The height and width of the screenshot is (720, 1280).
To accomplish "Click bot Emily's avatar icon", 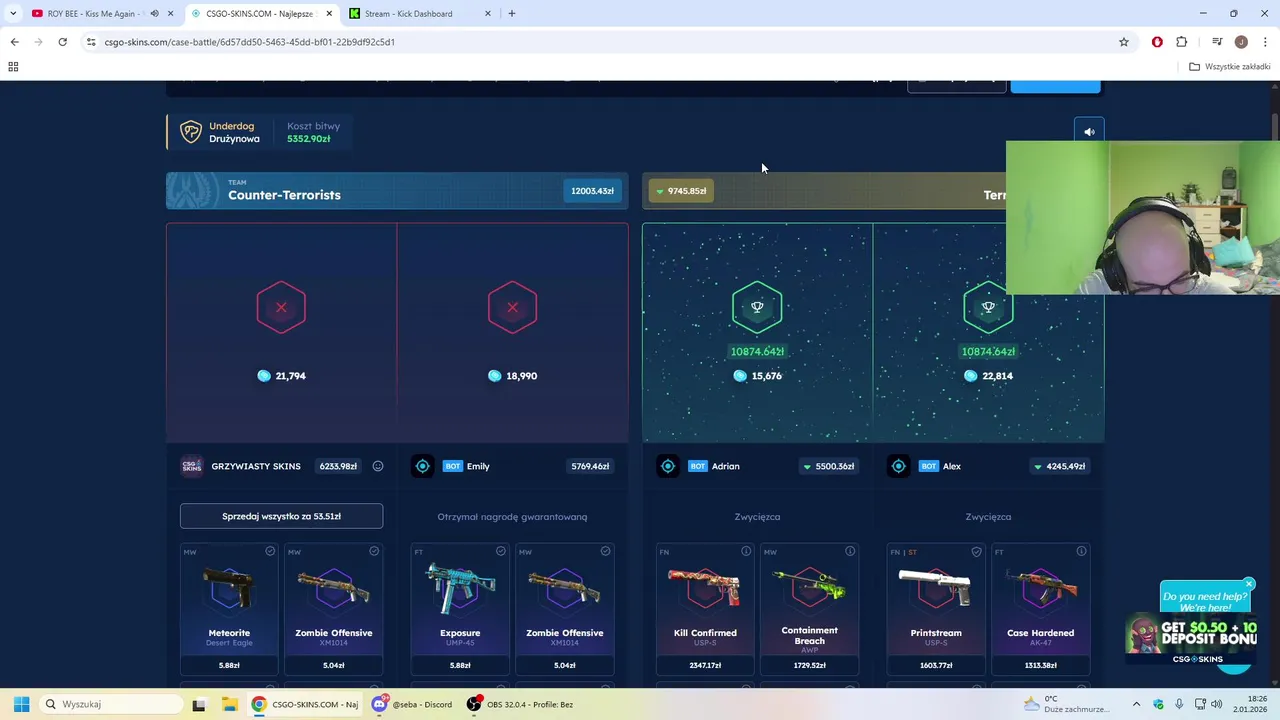I will point(423,466).
